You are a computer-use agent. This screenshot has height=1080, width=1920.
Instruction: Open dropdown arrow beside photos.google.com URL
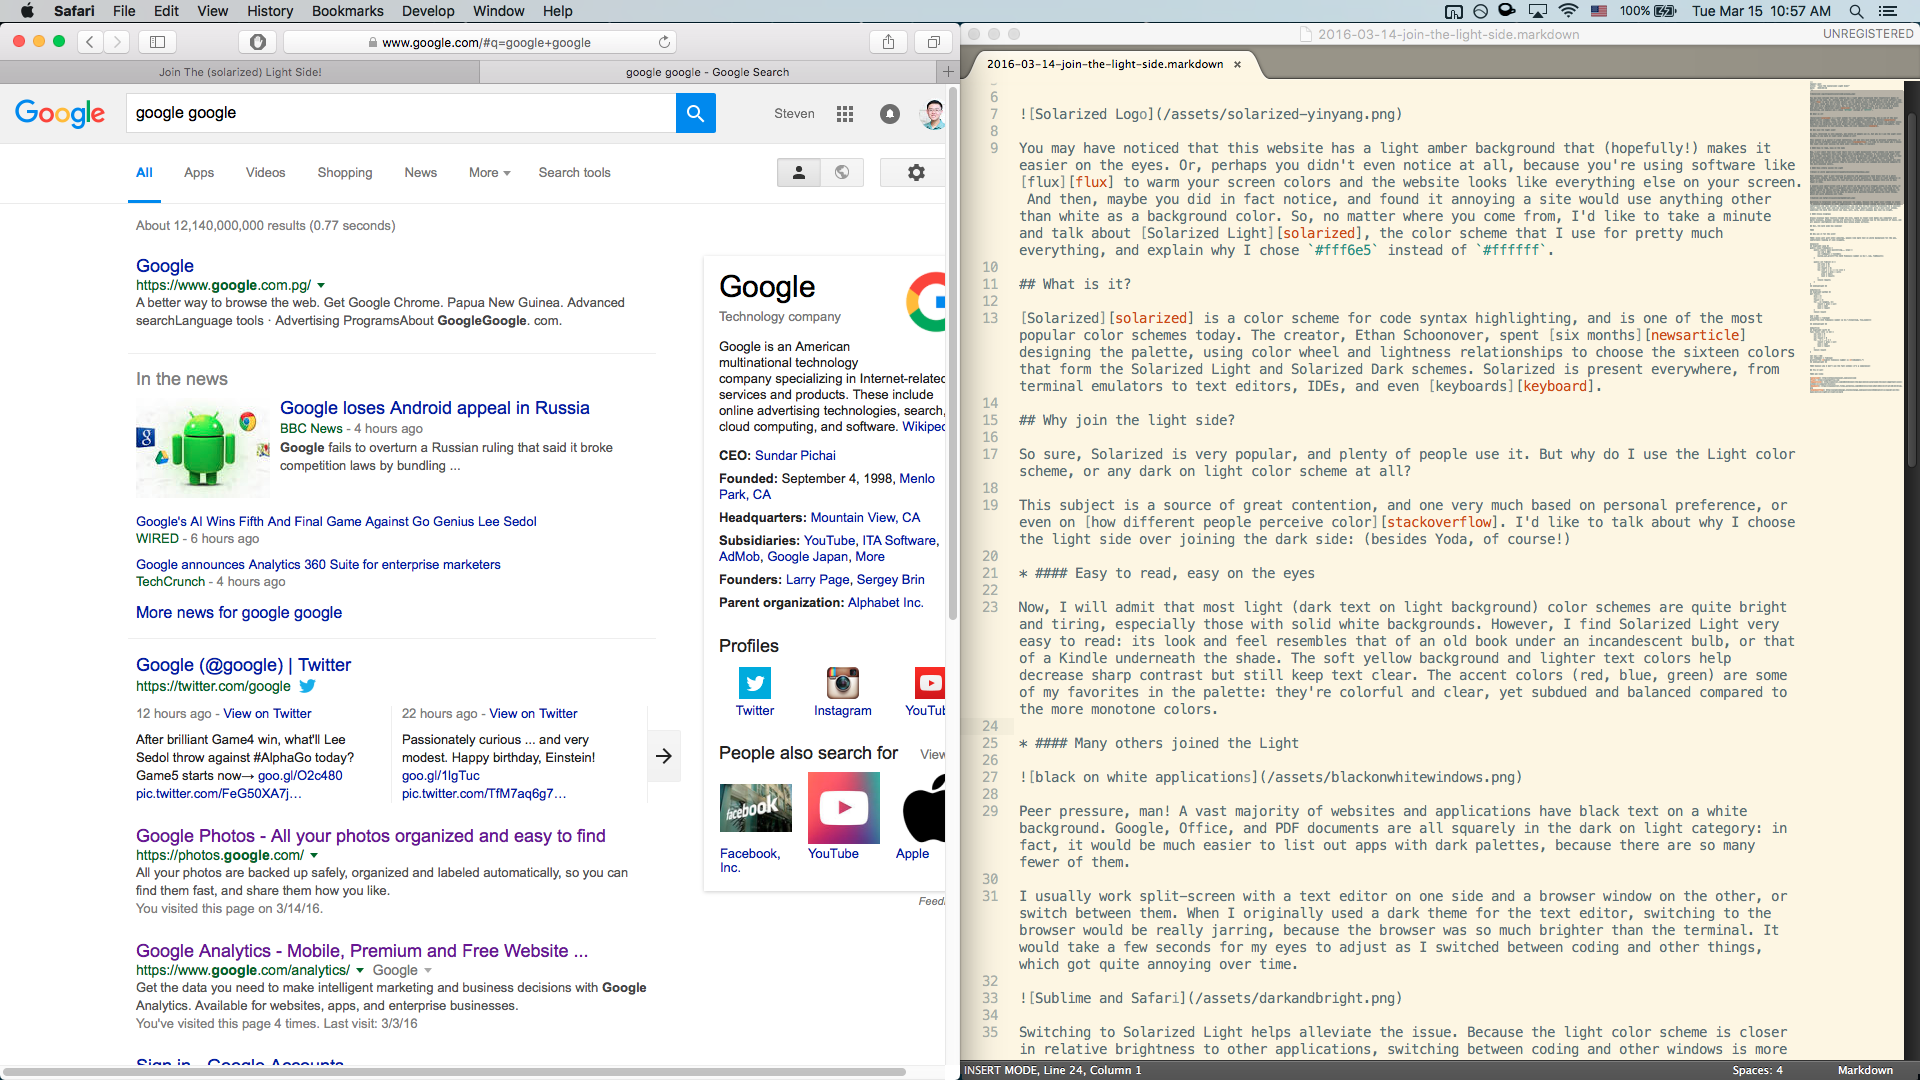(314, 856)
